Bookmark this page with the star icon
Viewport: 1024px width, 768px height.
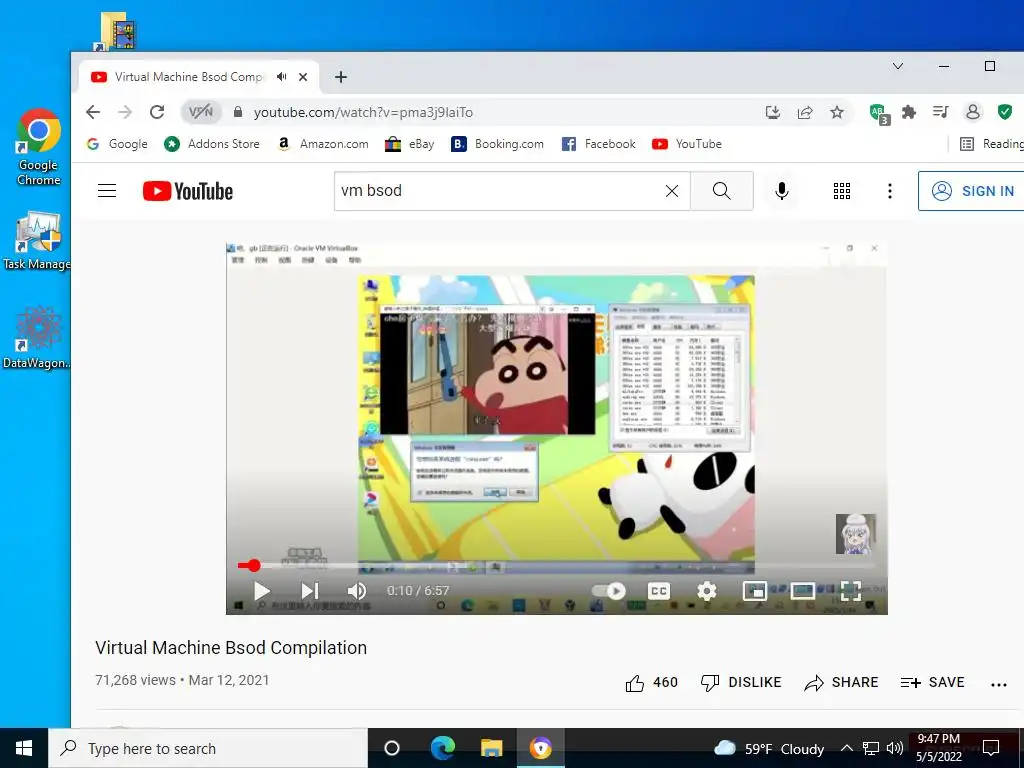pyautogui.click(x=837, y=112)
